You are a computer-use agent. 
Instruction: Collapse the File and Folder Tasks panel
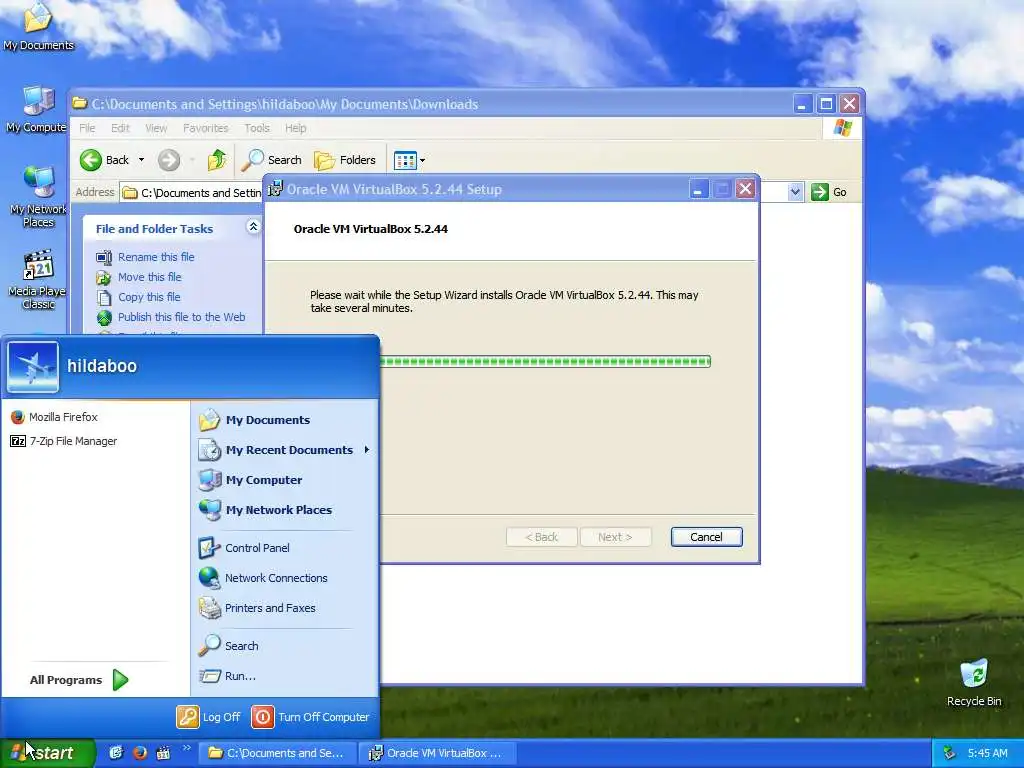click(x=253, y=227)
